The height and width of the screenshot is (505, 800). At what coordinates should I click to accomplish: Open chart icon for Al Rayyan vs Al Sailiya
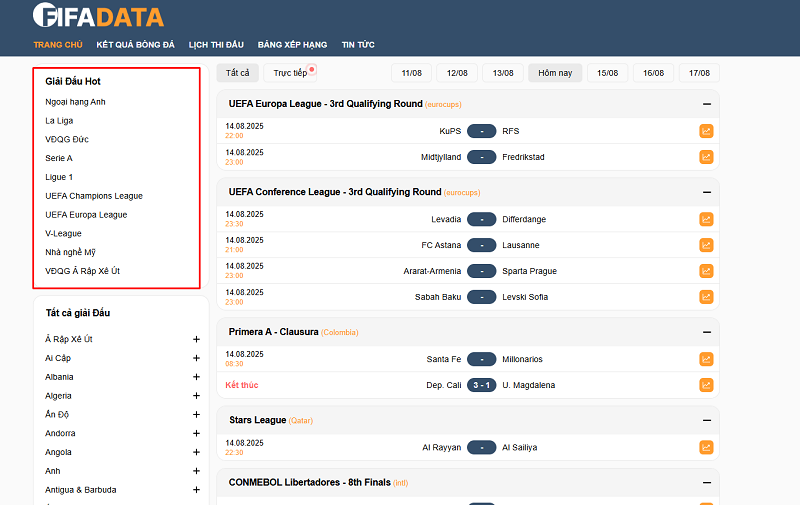click(x=706, y=447)
